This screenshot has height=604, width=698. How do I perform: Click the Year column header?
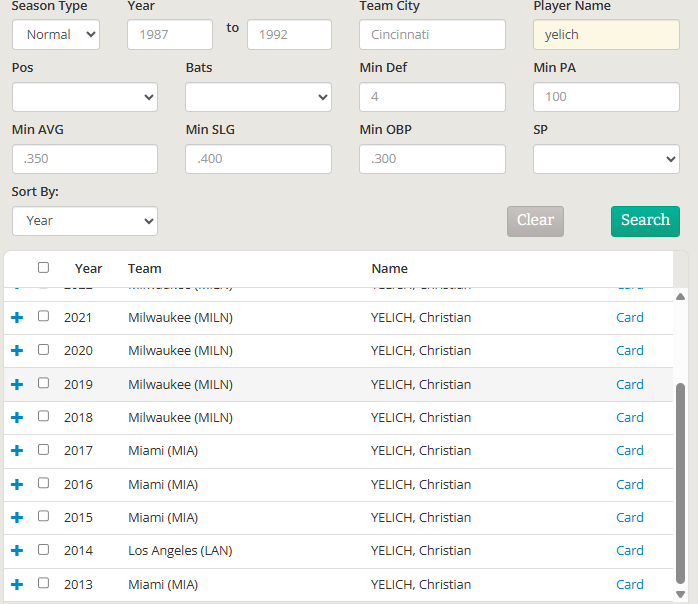point(89,268)
